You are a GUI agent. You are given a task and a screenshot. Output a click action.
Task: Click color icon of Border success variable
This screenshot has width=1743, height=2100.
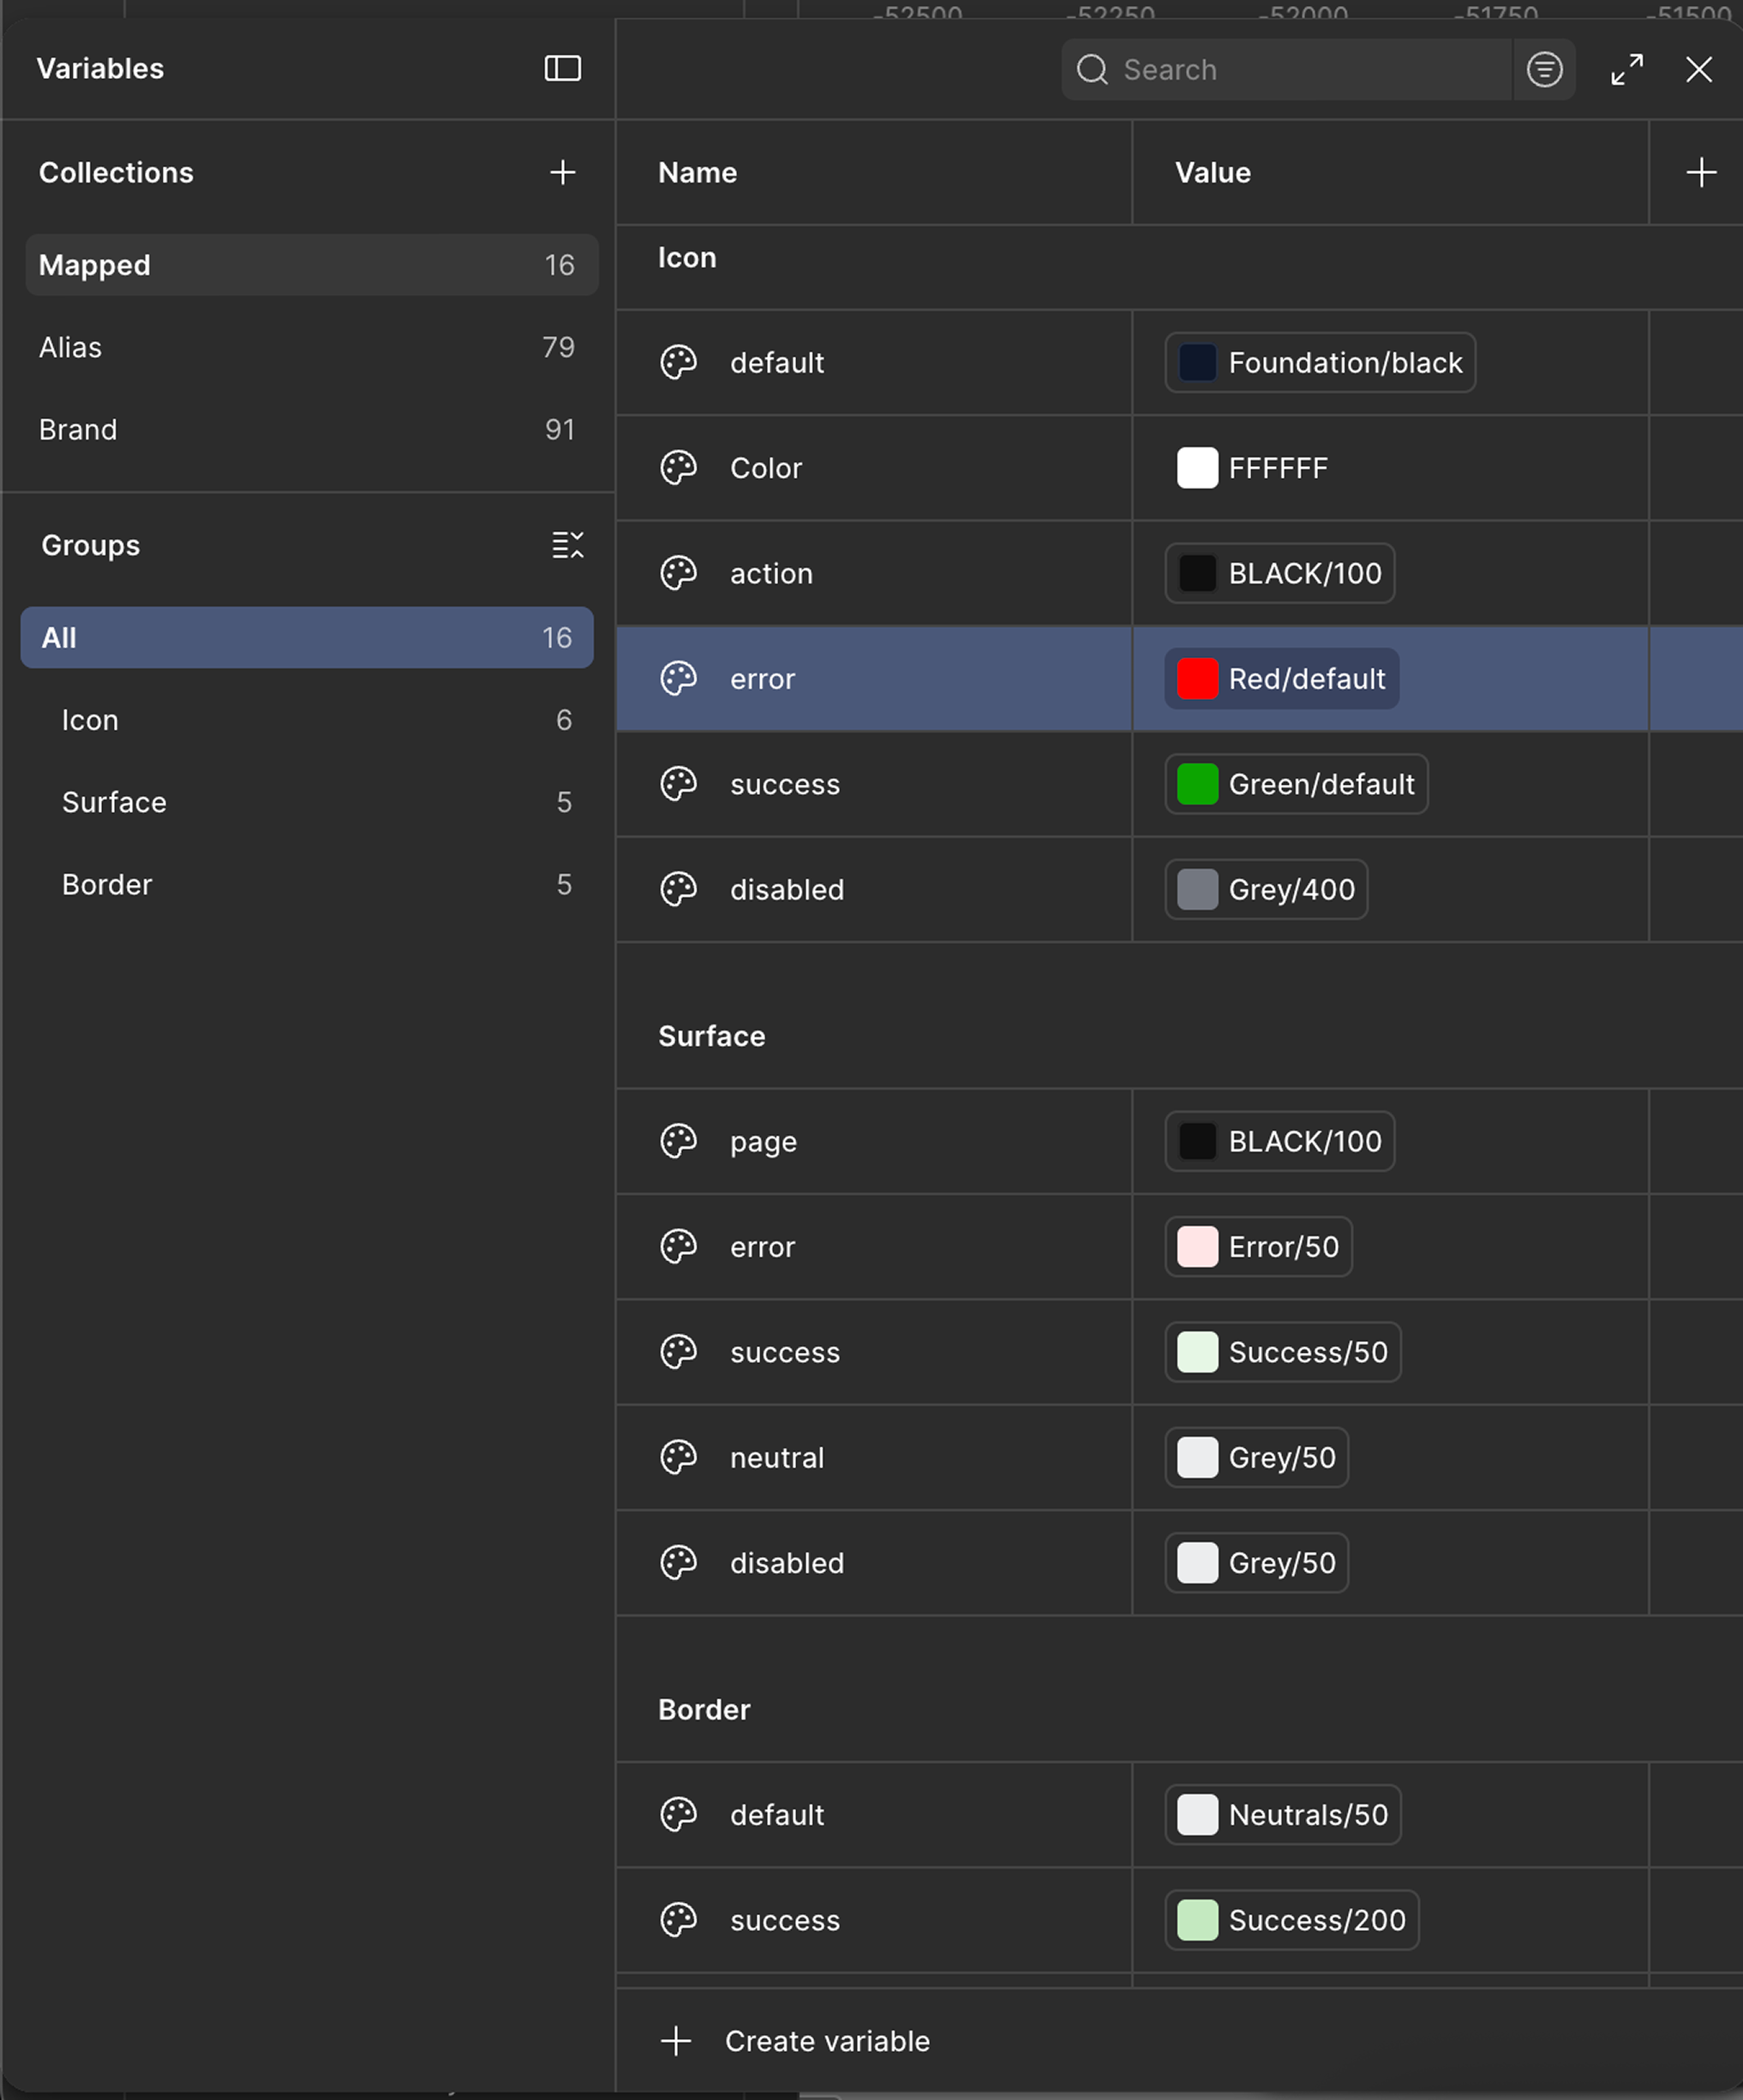(678, 1920)
